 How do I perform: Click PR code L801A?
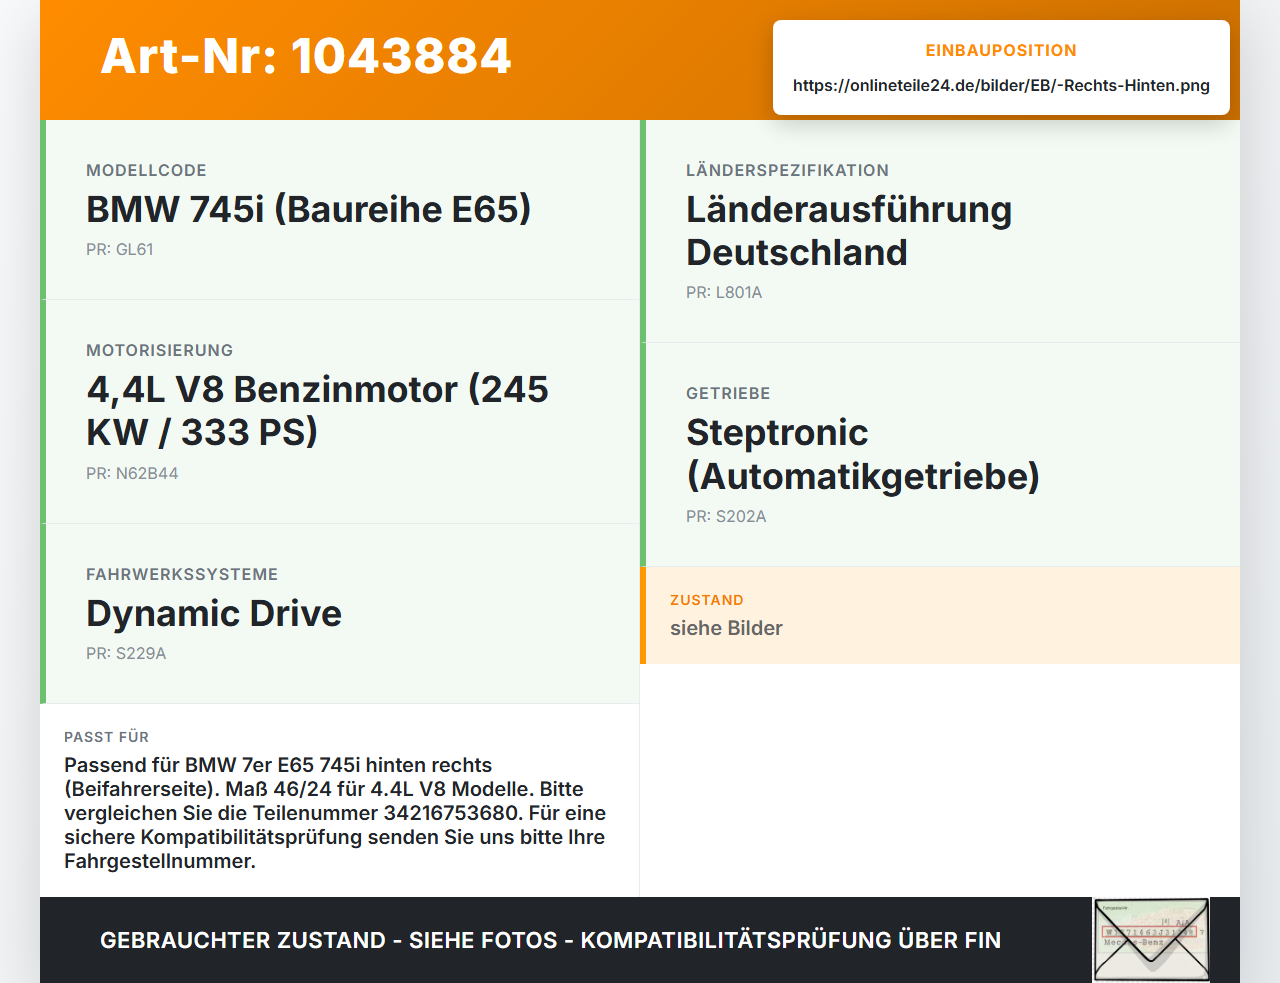[724, 292]
